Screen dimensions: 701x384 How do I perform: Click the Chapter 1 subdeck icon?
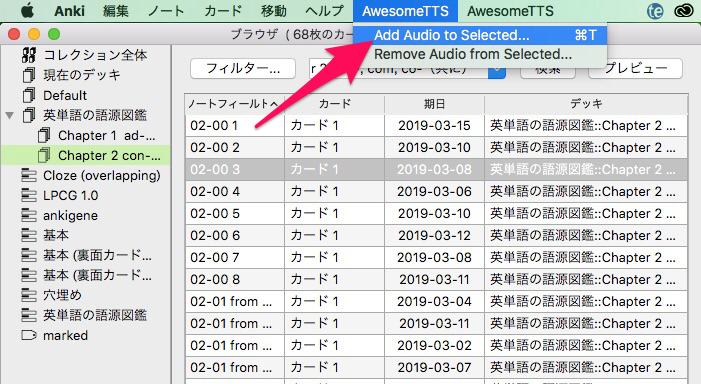[44, 135]
